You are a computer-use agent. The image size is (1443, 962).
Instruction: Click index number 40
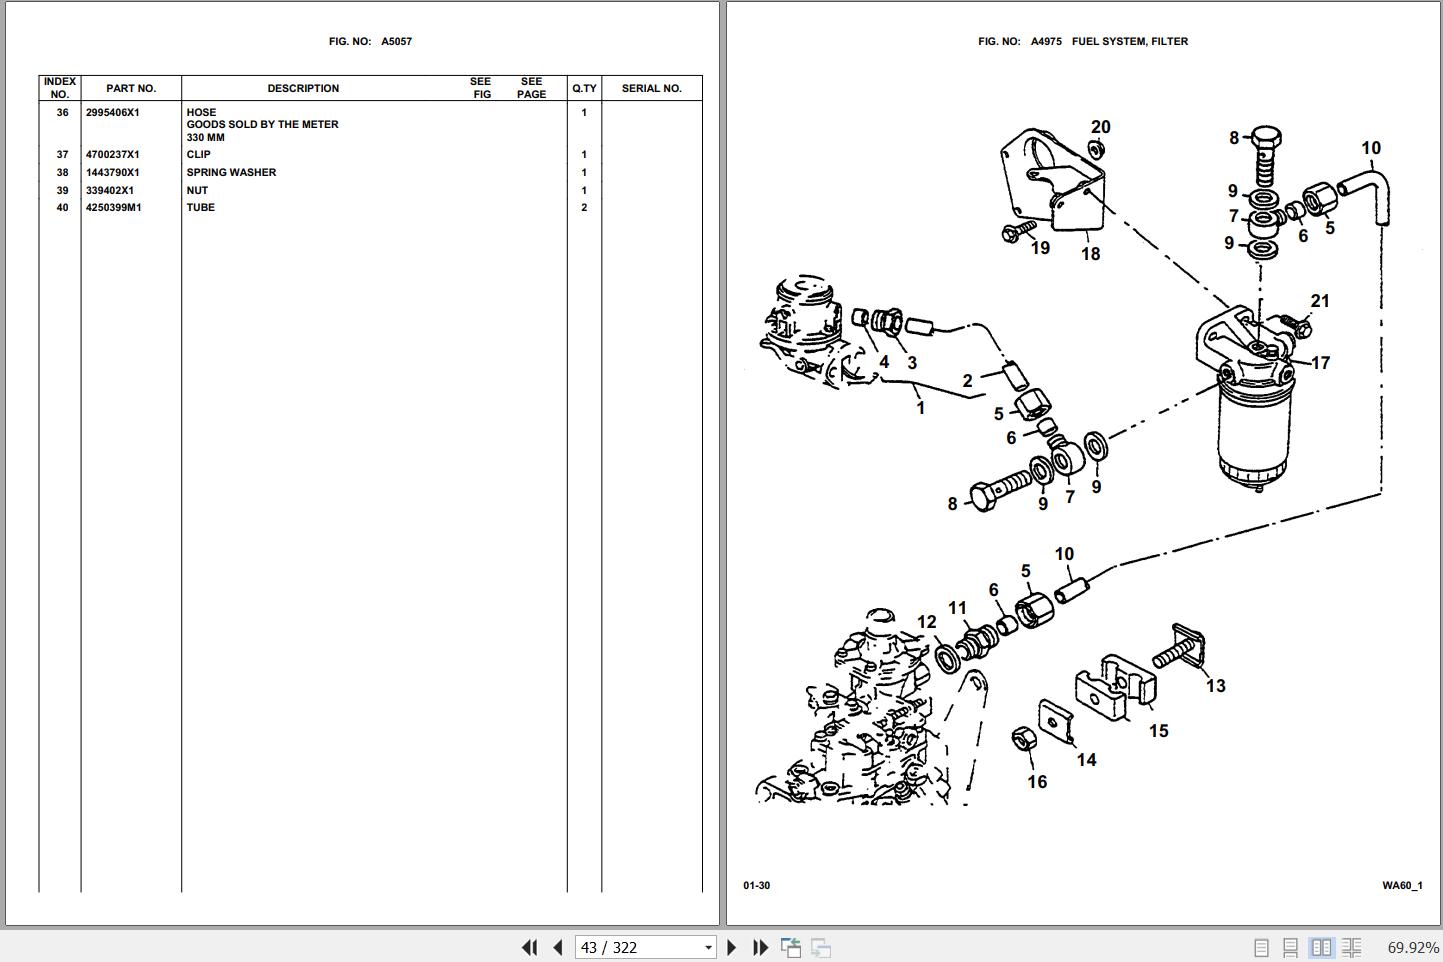tap(63, 208)
